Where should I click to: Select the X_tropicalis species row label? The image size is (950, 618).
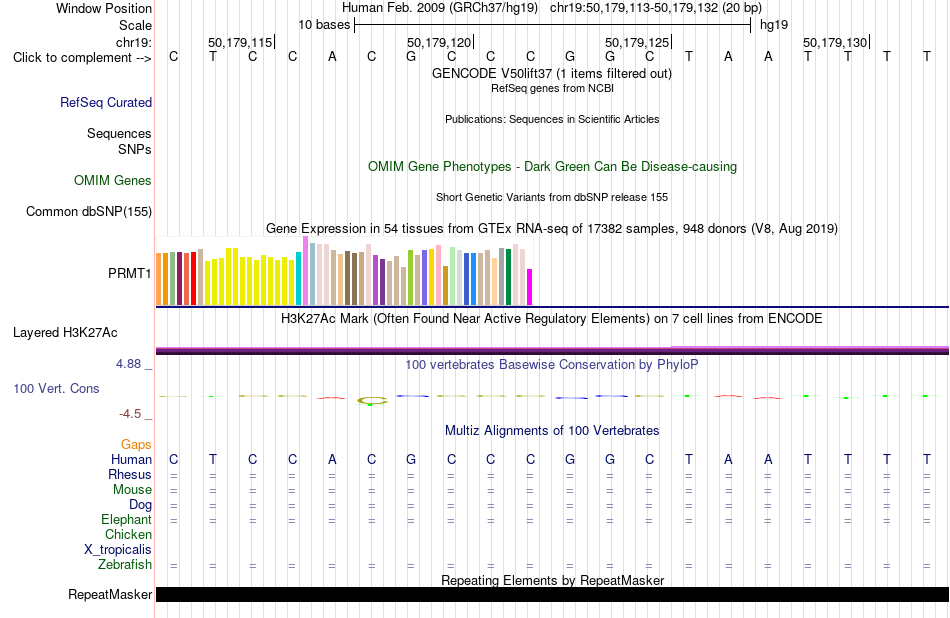click(x=118, y=550)
